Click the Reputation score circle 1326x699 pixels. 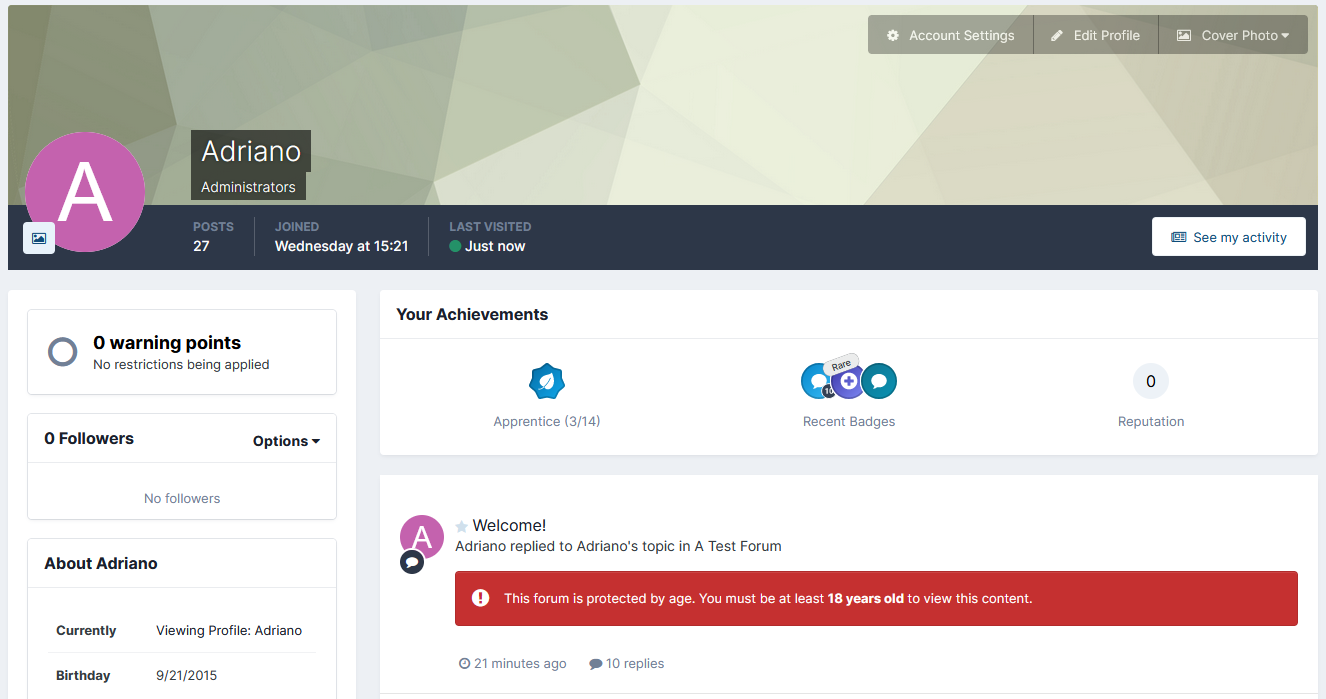click(x=1150, y=381)
